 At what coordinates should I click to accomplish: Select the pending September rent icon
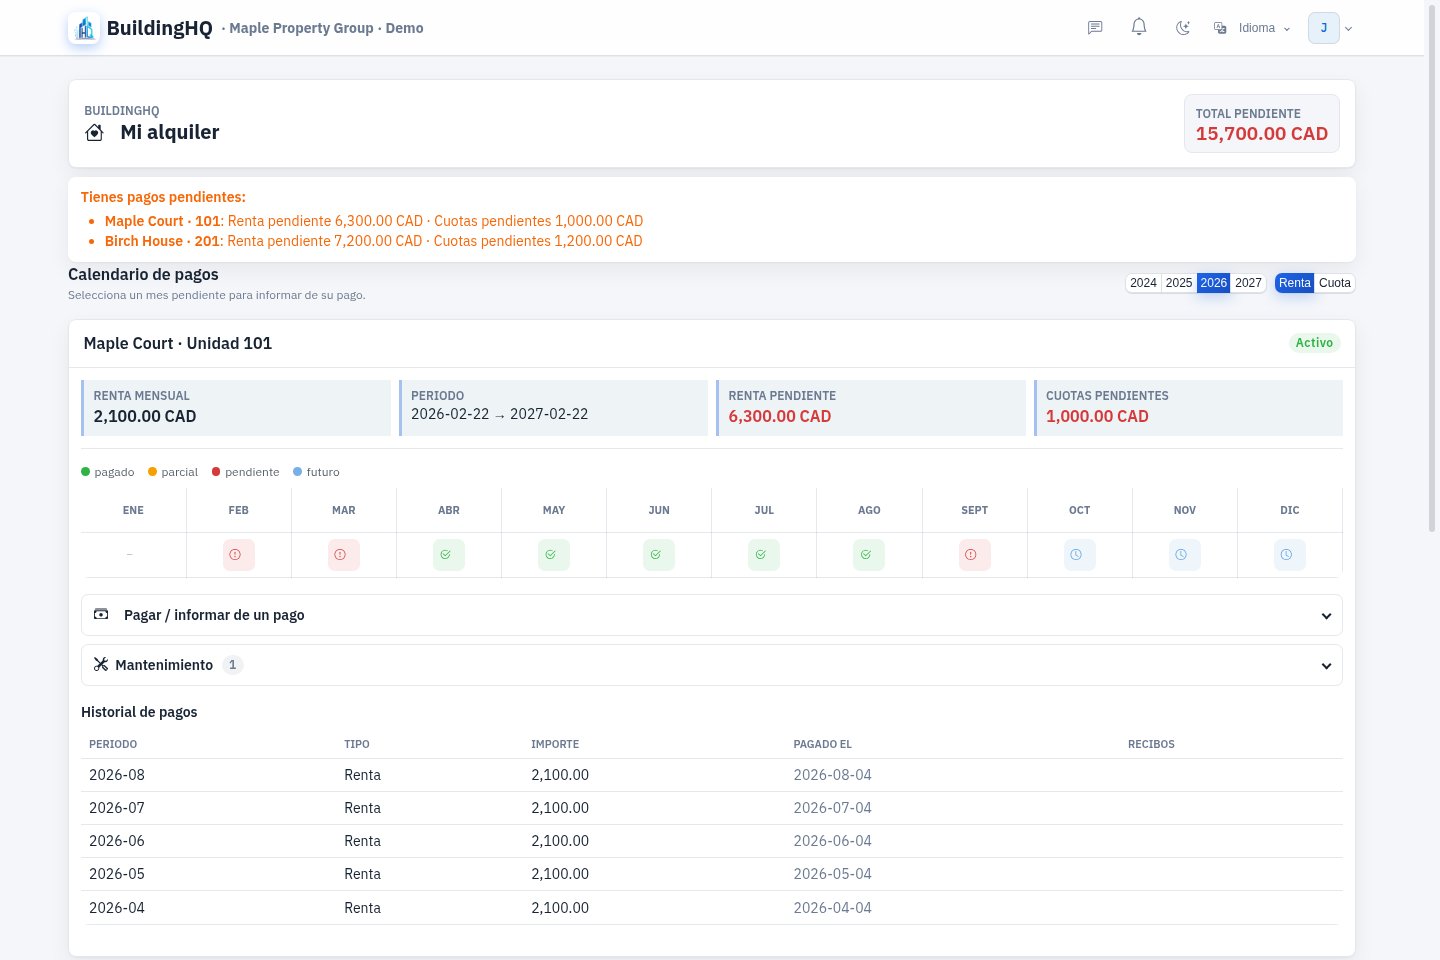975,555
